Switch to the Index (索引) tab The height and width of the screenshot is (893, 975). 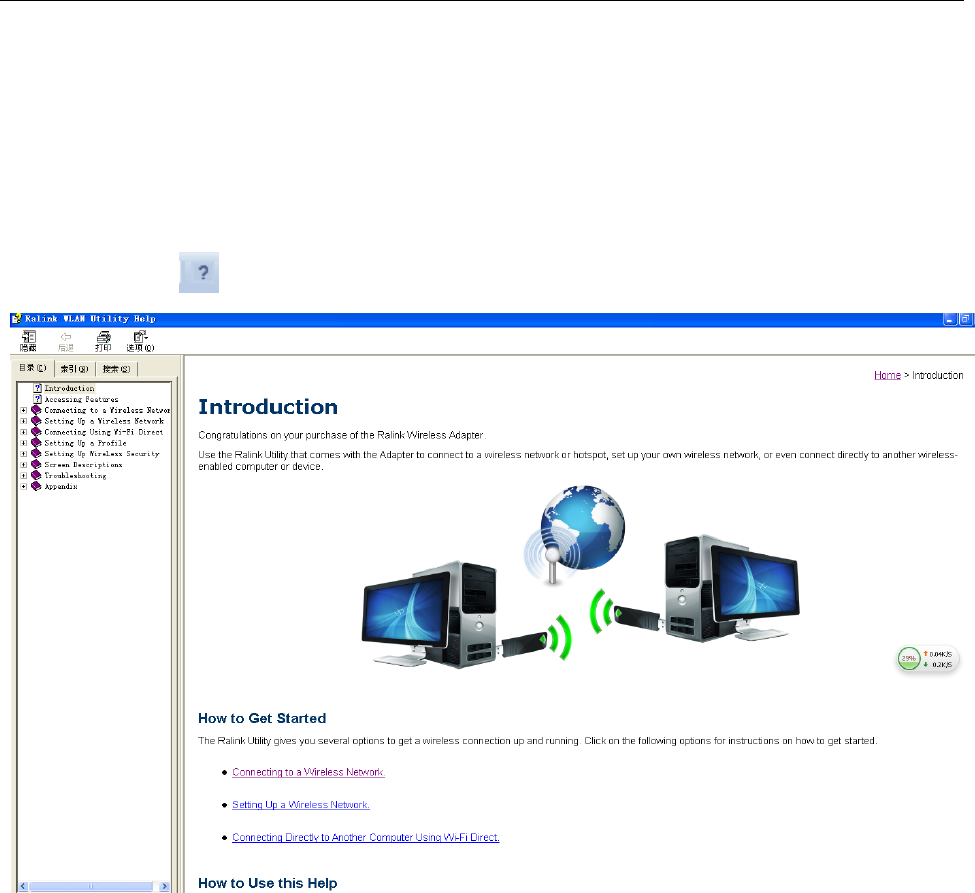pos(75,369)
